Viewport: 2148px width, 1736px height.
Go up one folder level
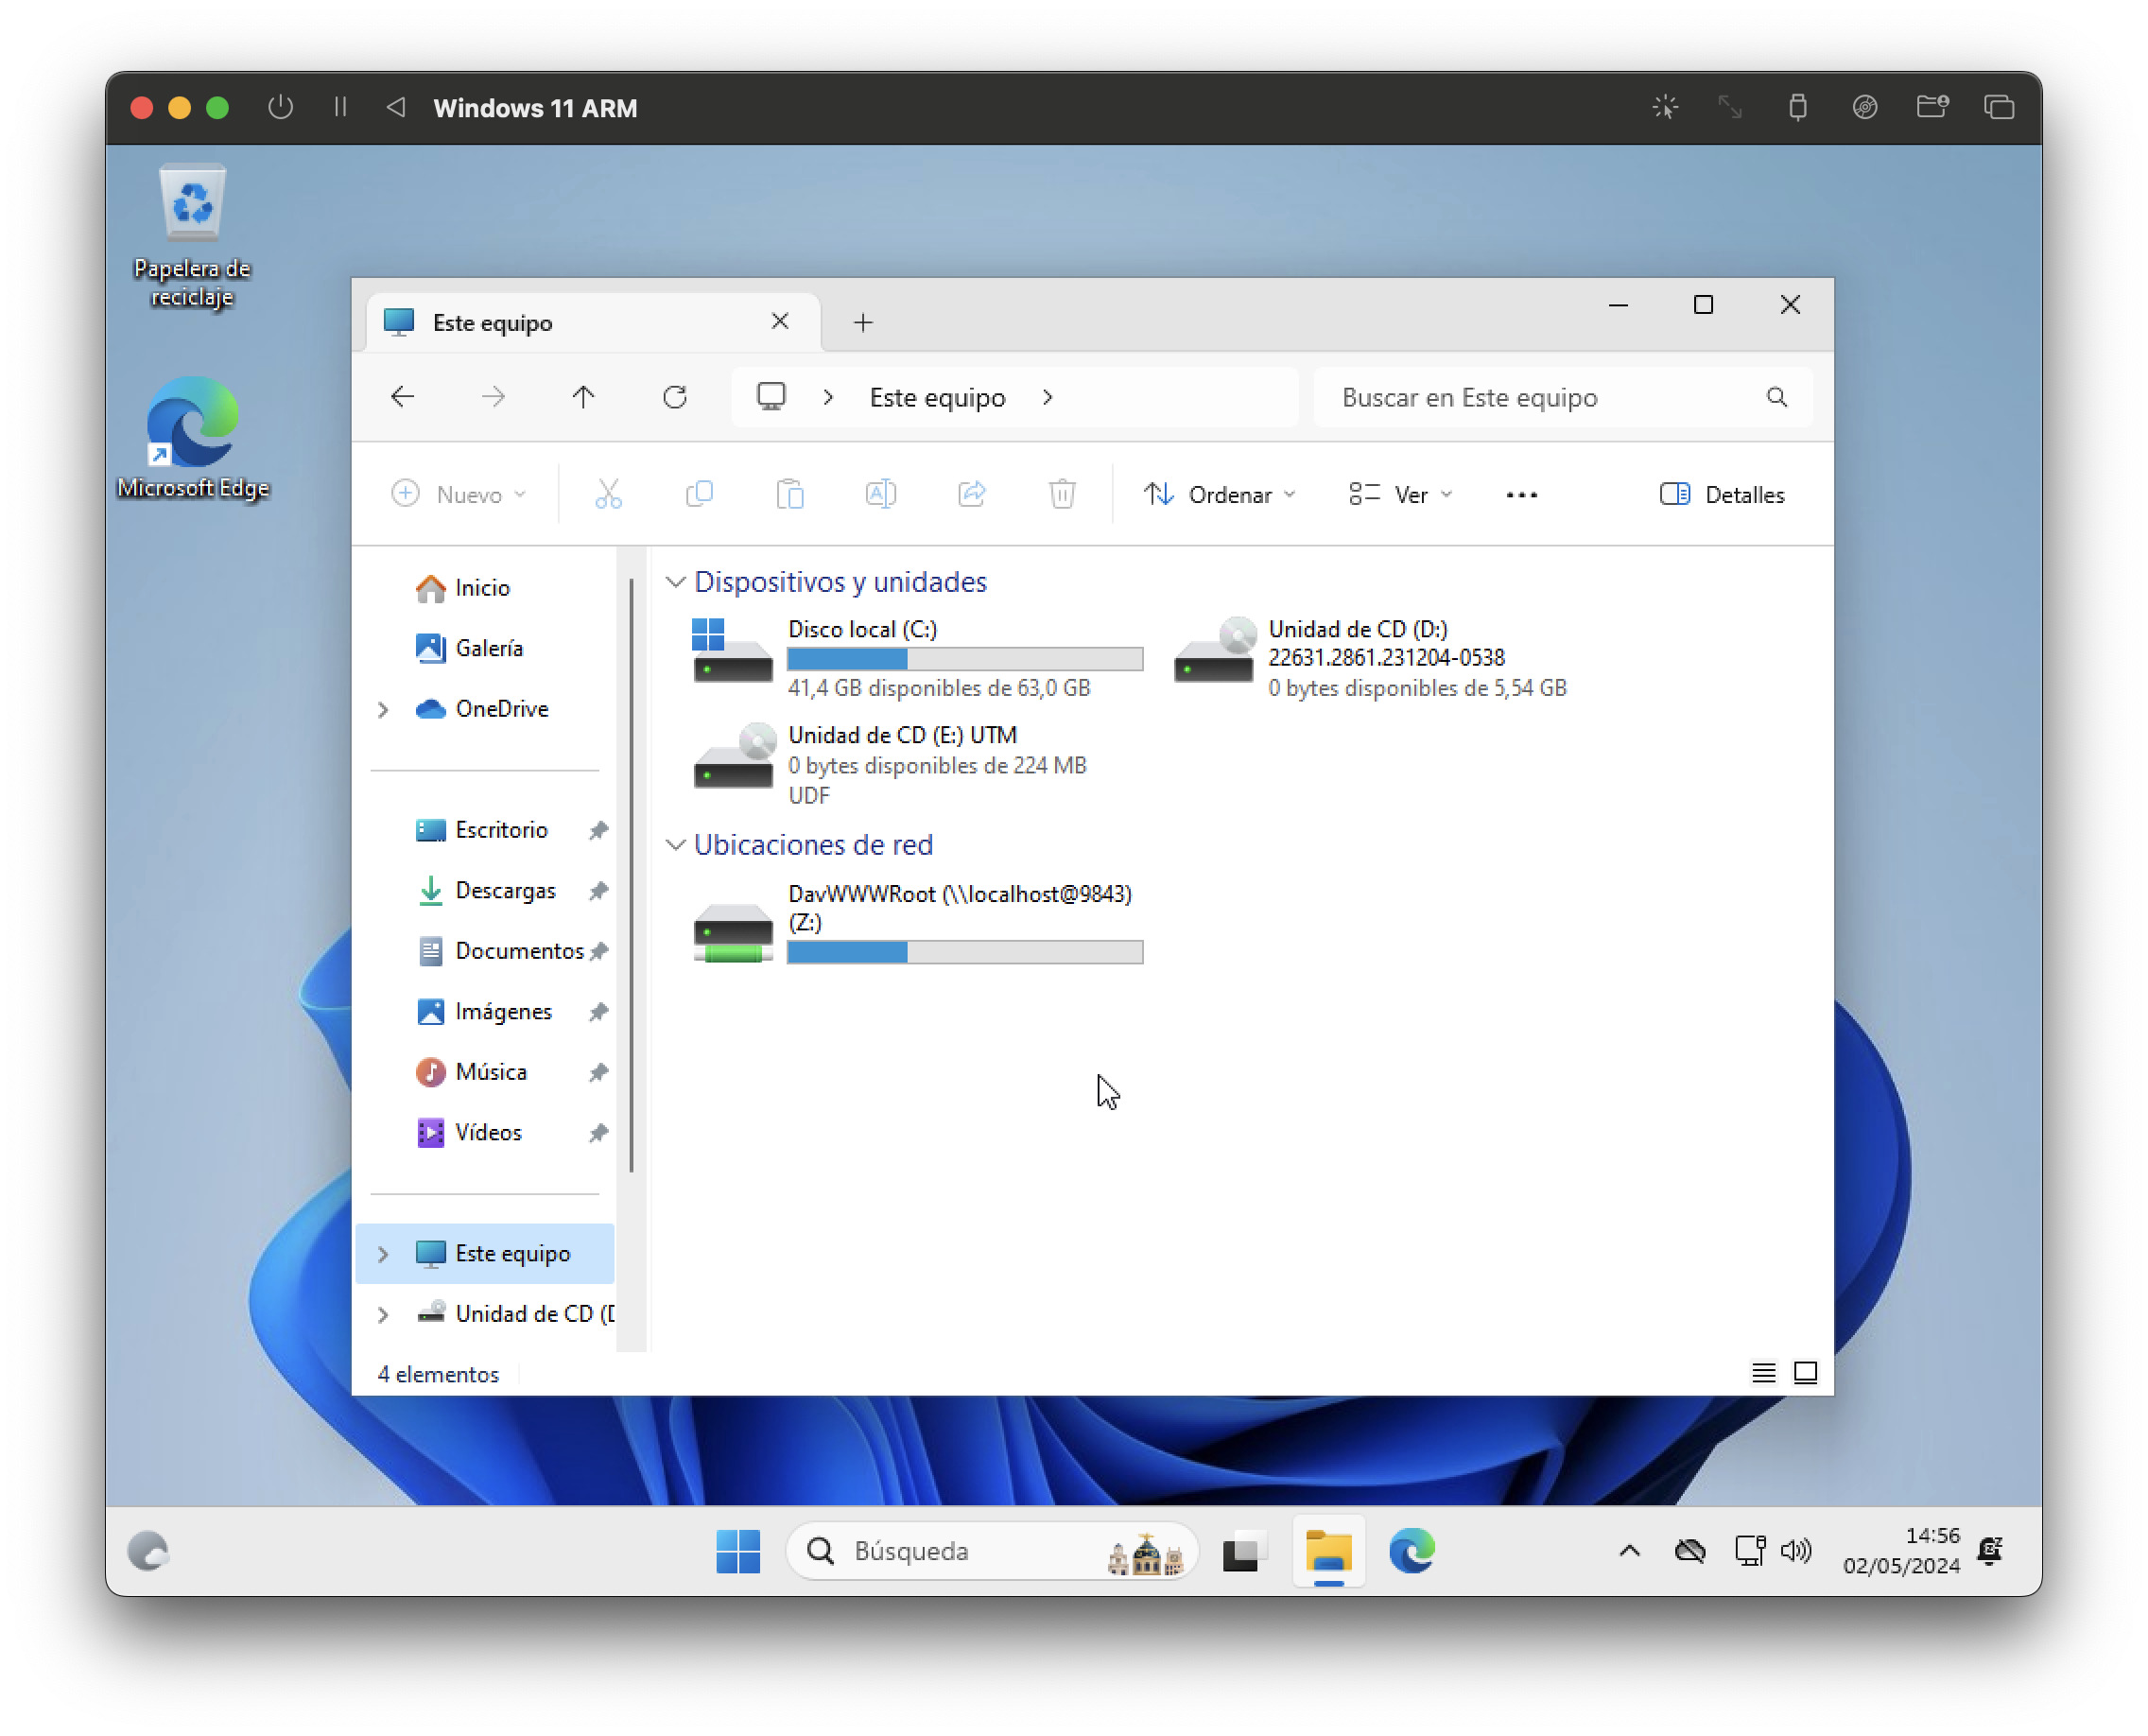pos(583,397)
